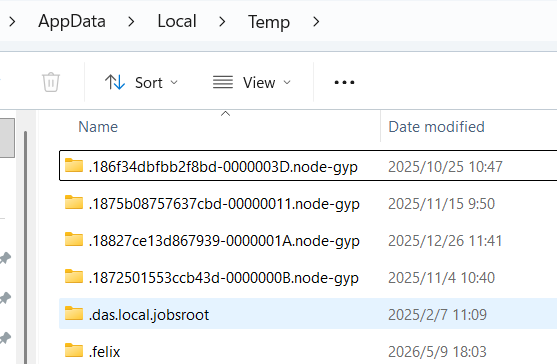Select folder .1872501553ccb43d-0000000B.node-gyp
The height and width of the screenshot is (364, 557).
pos(308,277)
